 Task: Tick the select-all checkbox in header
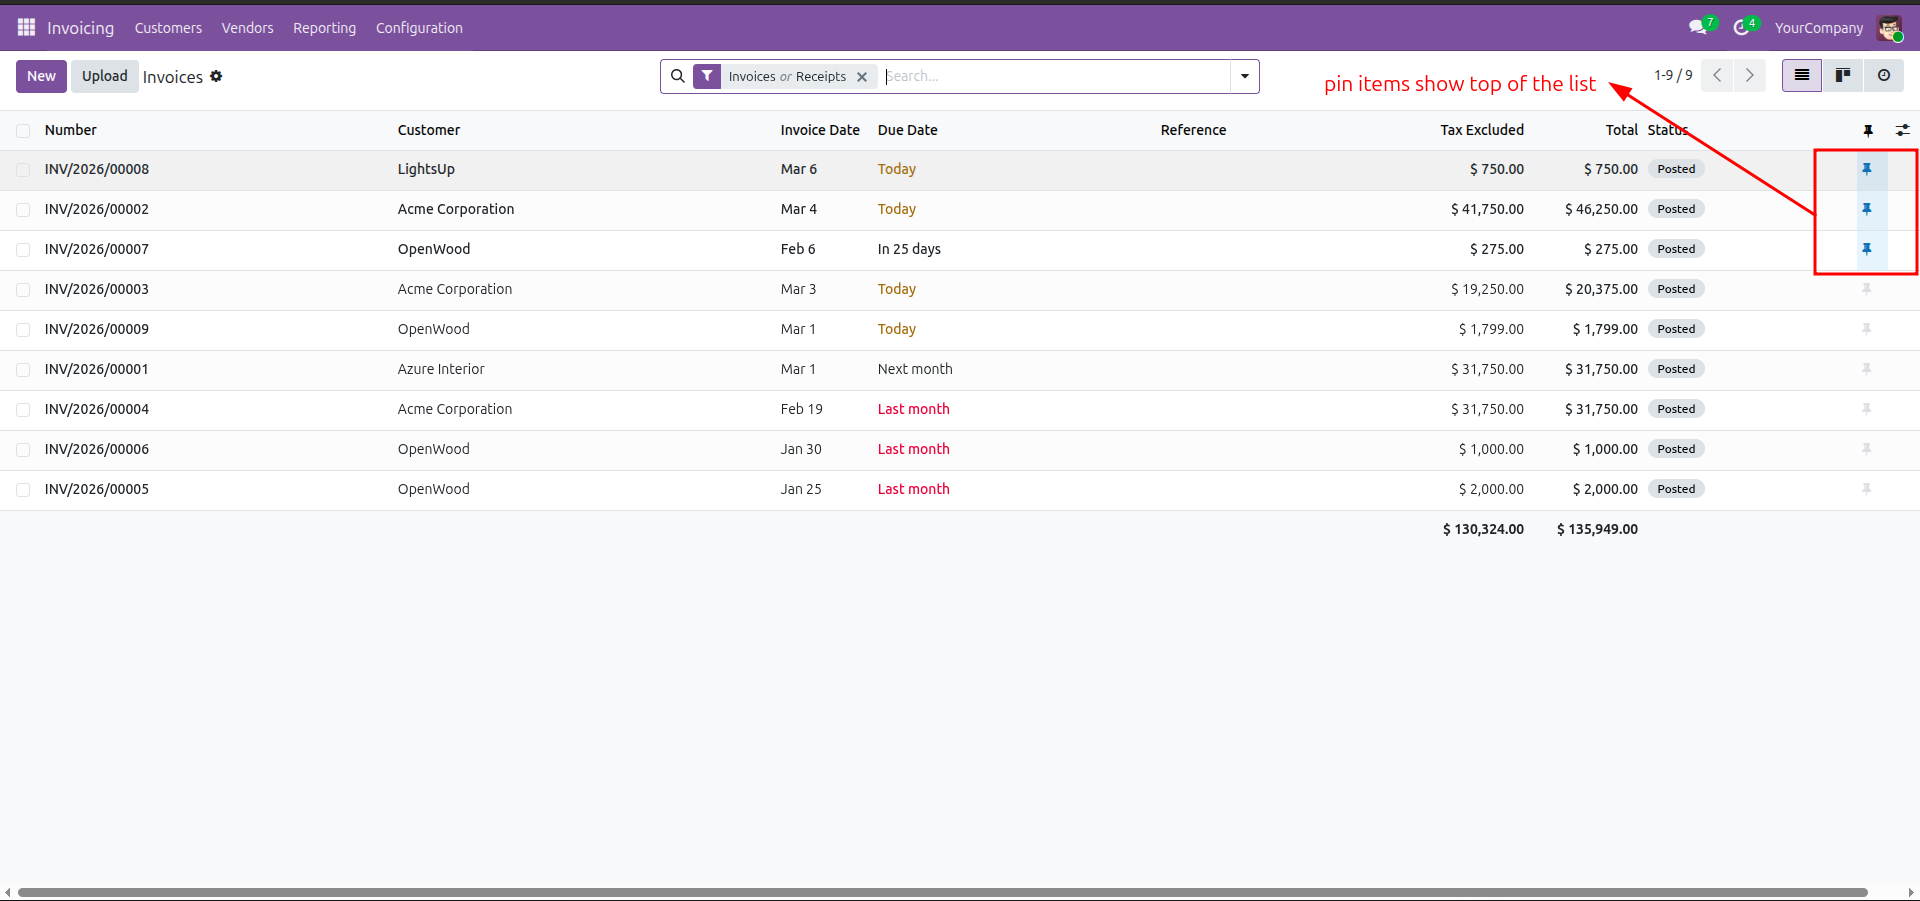coord(23,131)
